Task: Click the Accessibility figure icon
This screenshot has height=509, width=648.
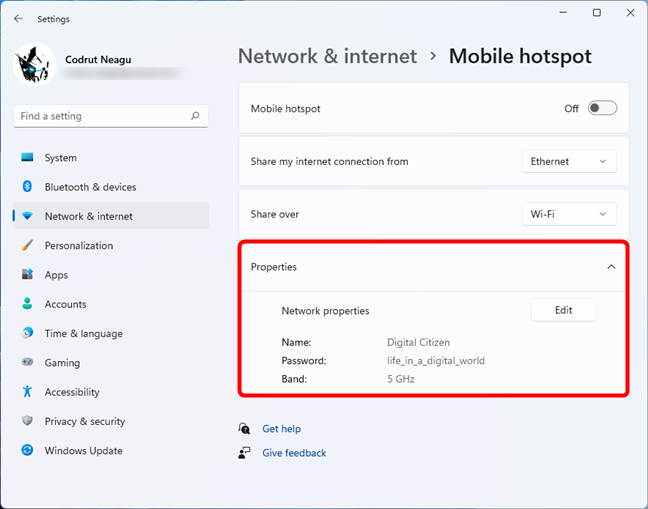Action: [x=27, y=392]
